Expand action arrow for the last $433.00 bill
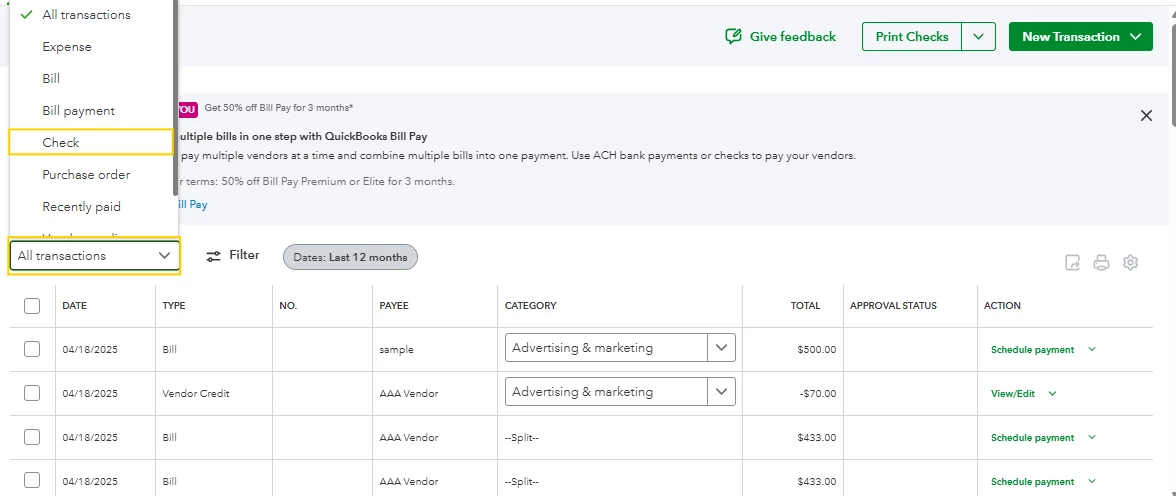This screenshot has width=1176, height=496. [1092, 482]
